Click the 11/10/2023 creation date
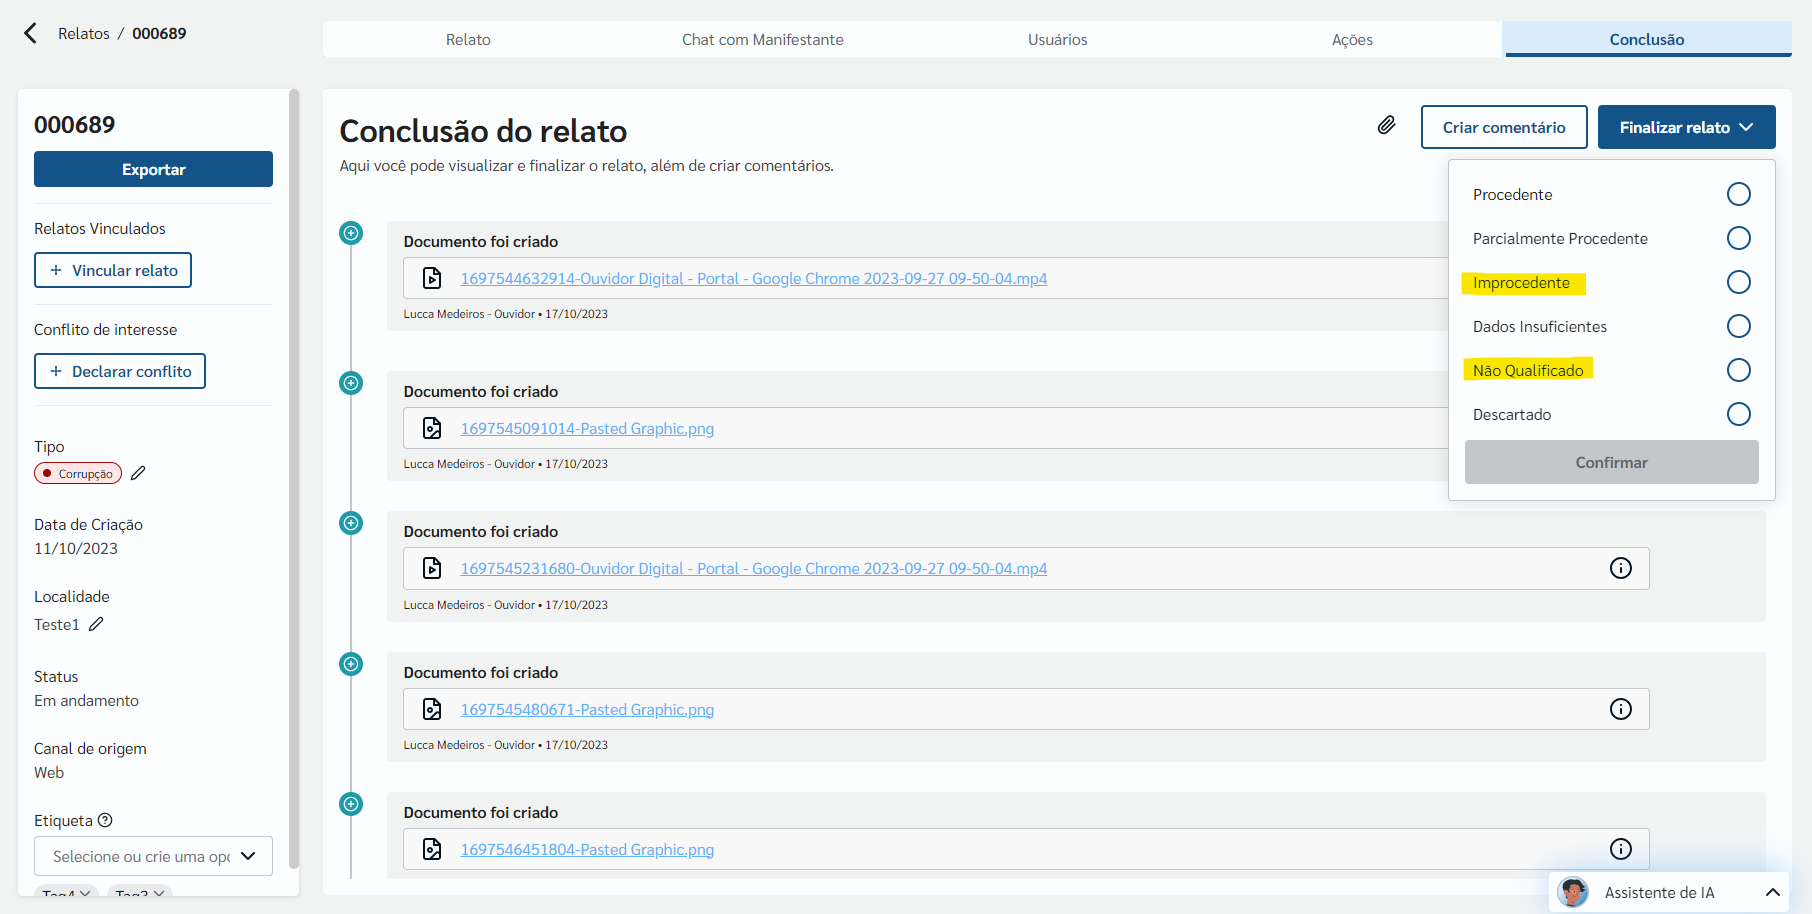The image size is (1812, 914). 76,548
